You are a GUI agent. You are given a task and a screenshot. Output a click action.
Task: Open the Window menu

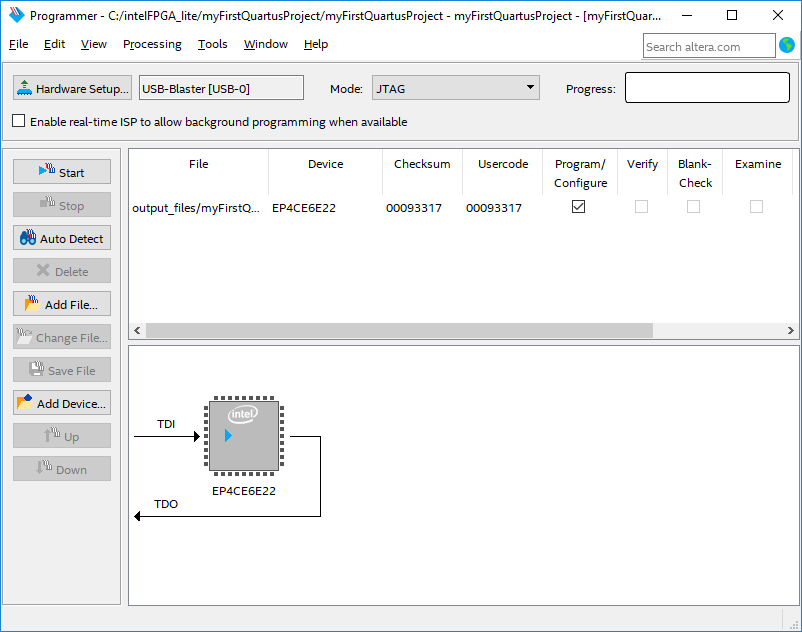click(x=266, y=44)
